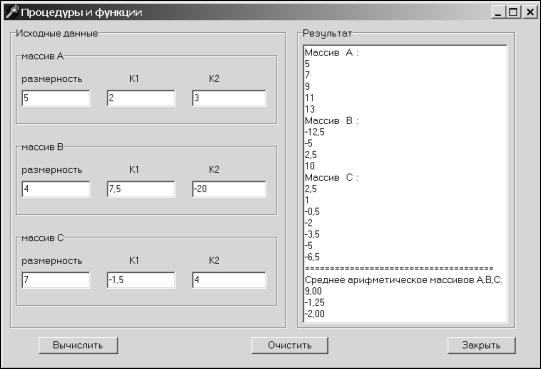Close the window with X button
This screenshot has width=541, height=369.
point(530,12)
